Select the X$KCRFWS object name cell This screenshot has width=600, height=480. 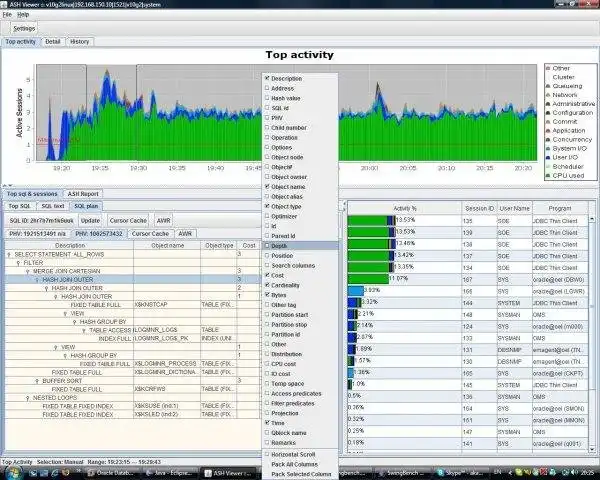pyautogui.click(x=167, y=389)
